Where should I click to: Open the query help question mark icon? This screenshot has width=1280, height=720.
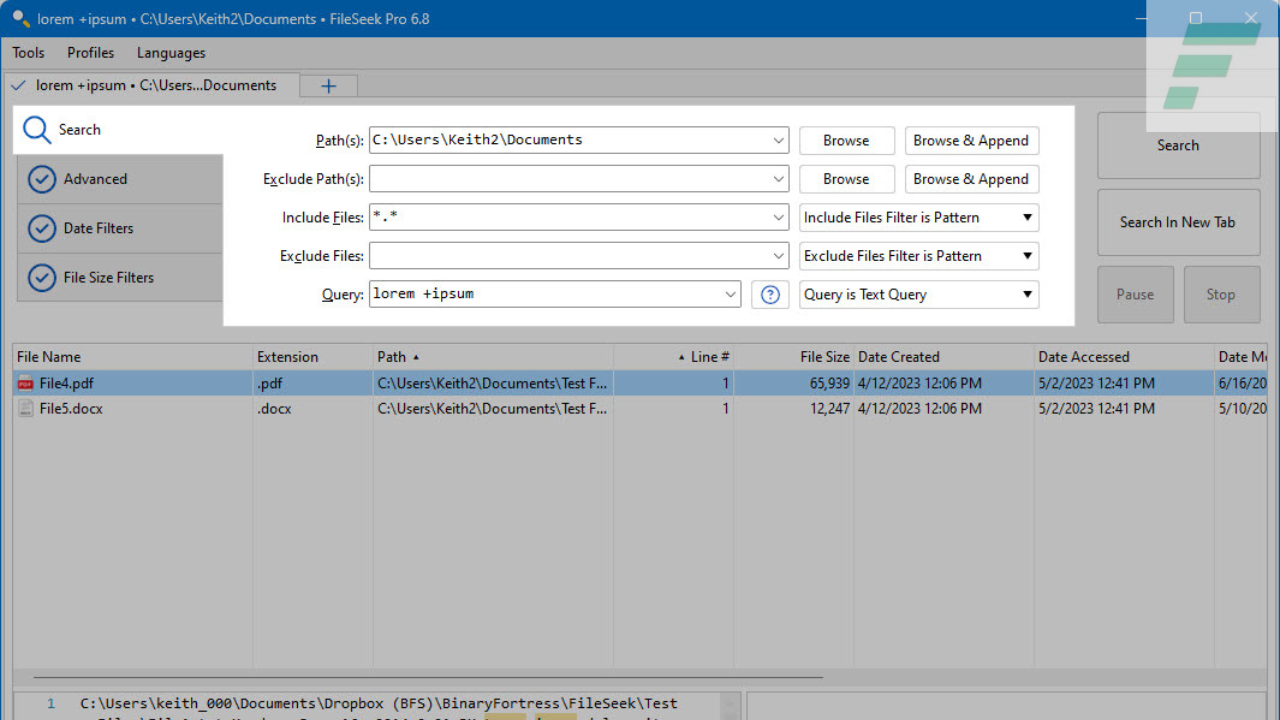(x=770, y=295)
